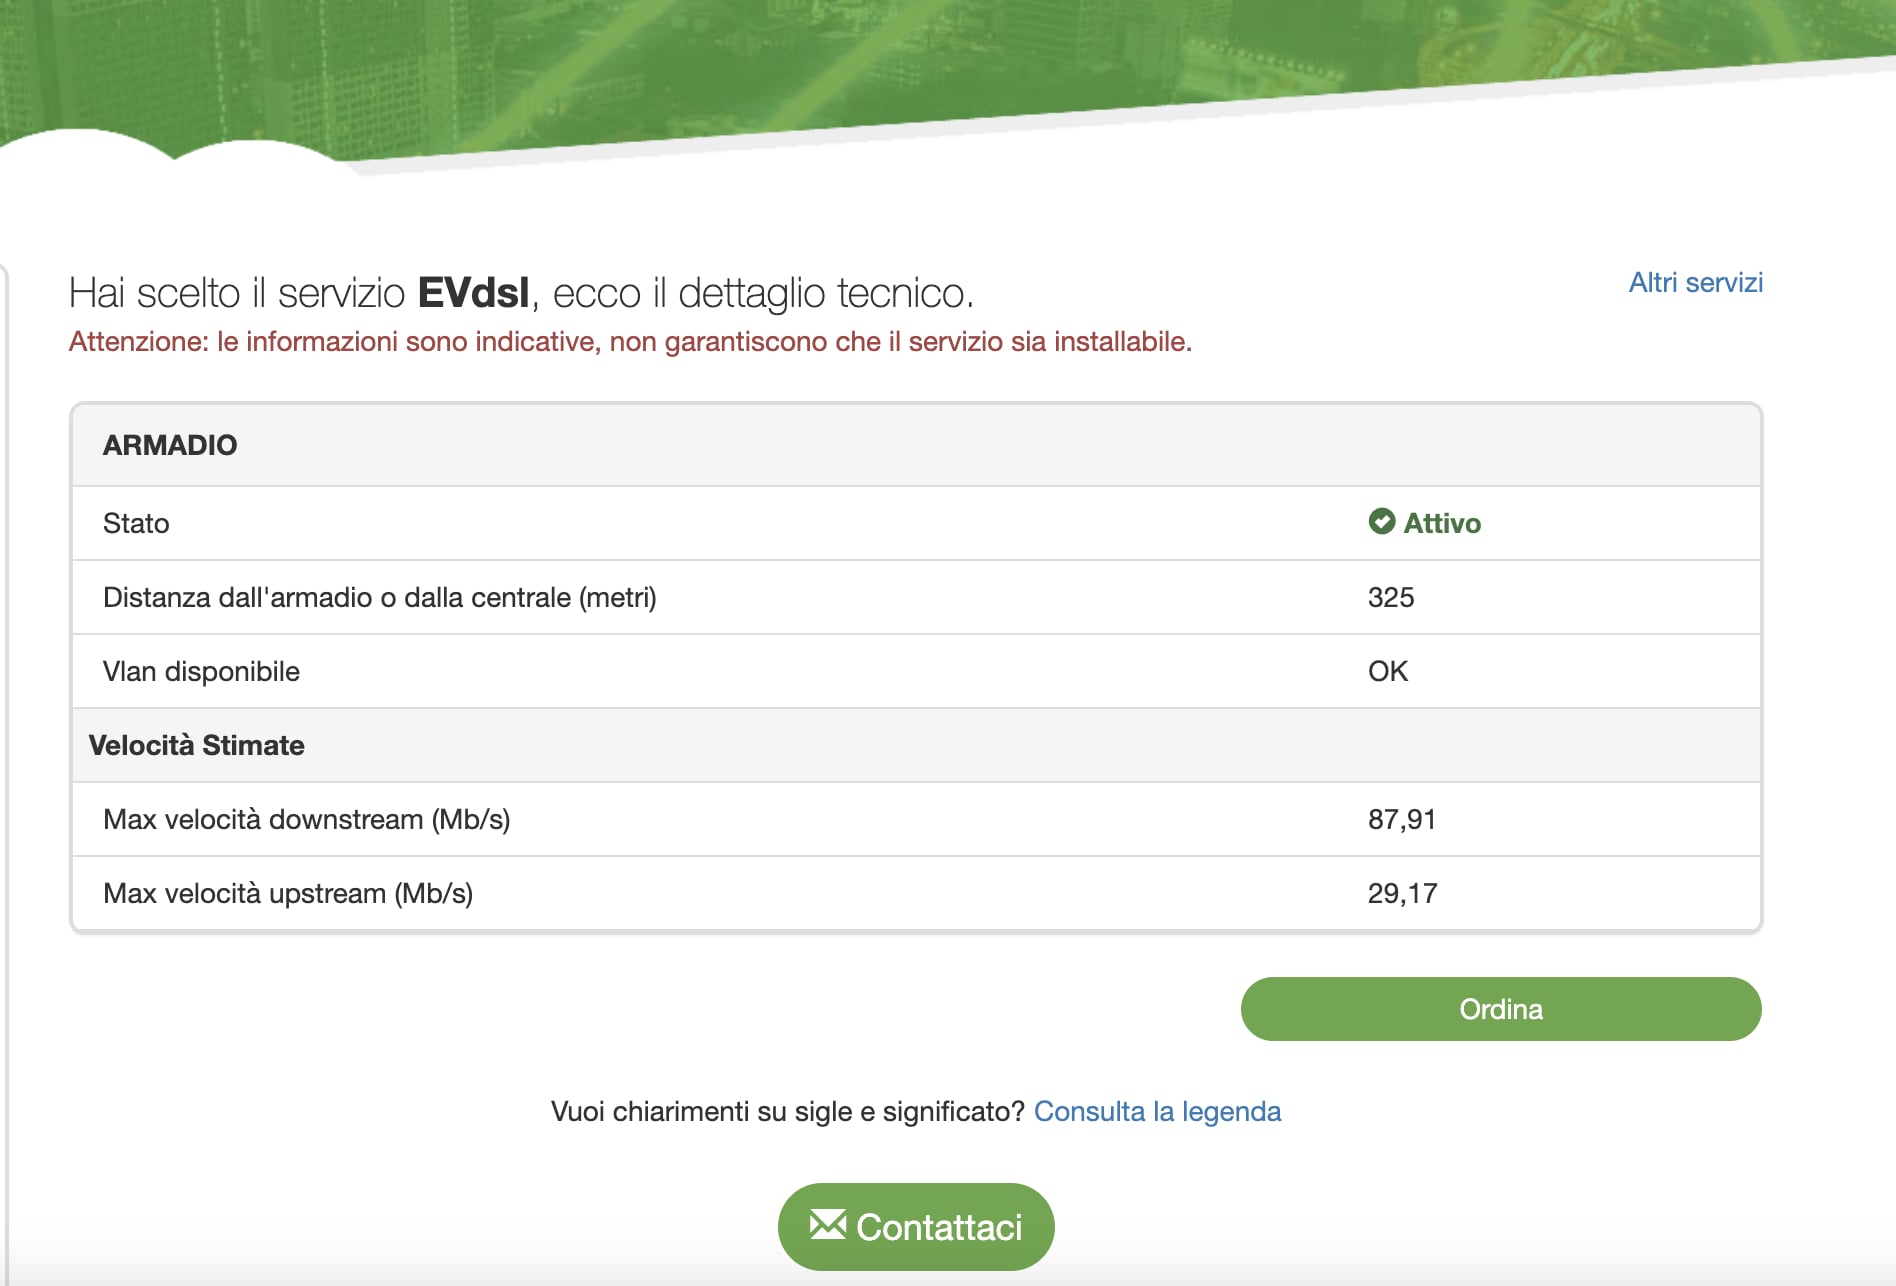The height and width of the screenshot is (1286, 1896).
Task: Select the downstream speed value 87,91
Action: tap(1402, 819)
